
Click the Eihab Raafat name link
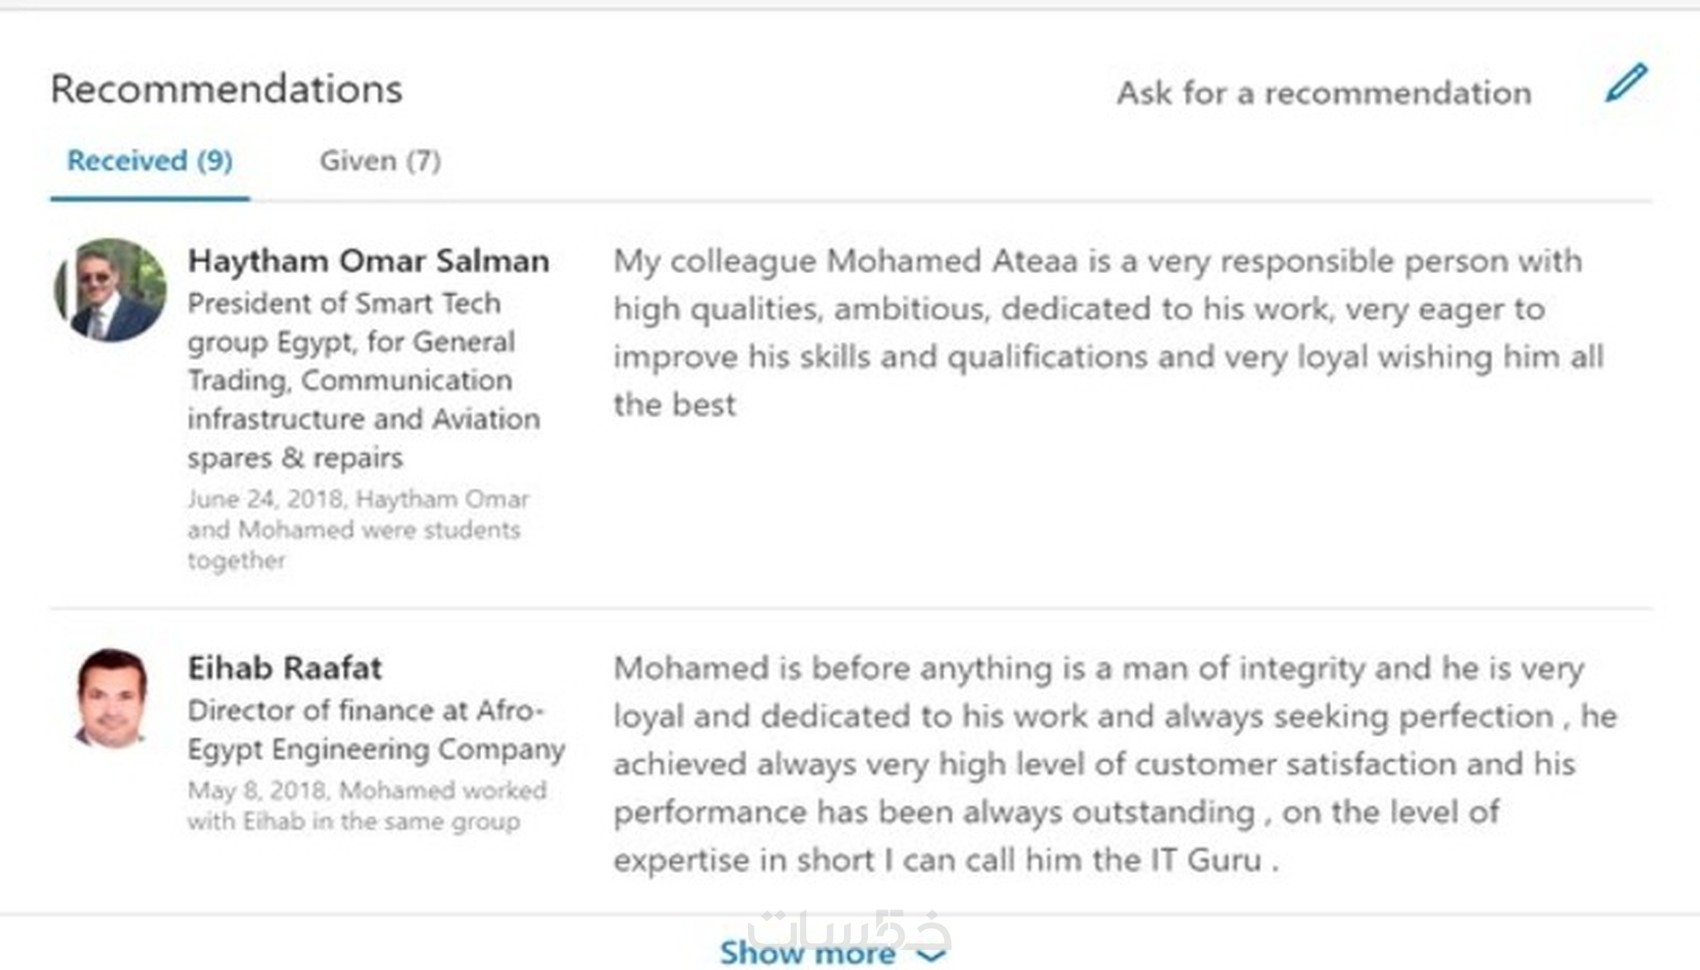[284, 668]
